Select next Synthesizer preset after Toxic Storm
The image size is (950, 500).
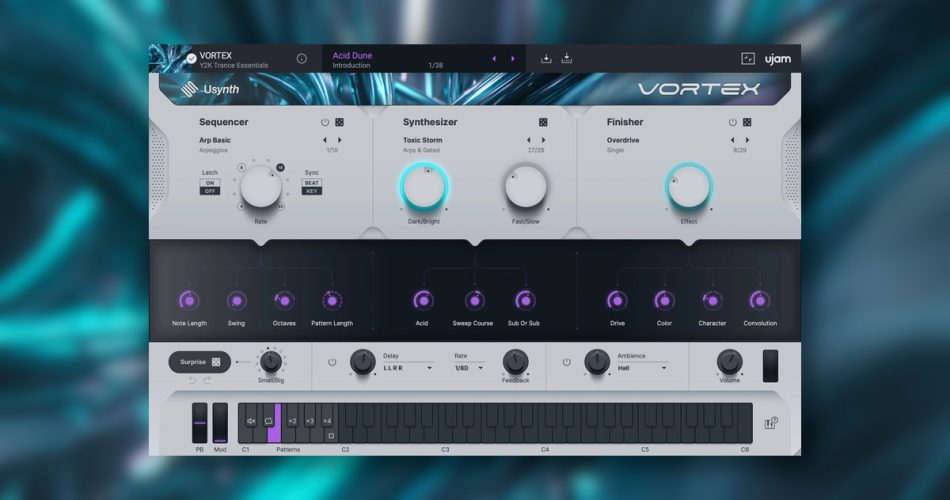tap(543, 141)
